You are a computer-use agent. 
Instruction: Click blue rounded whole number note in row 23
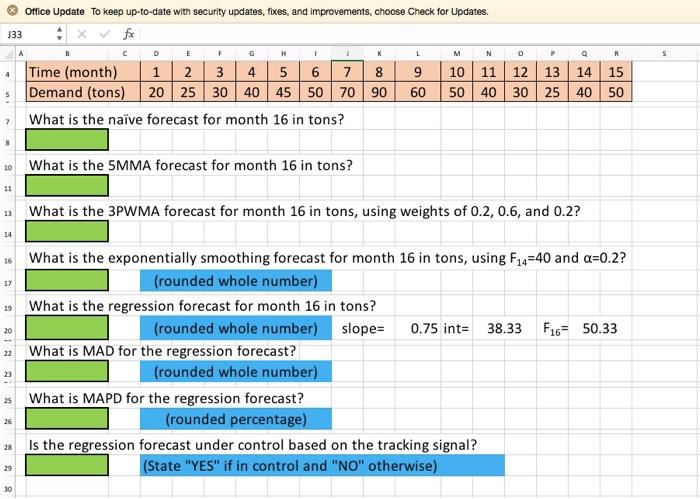(x=236, y=372)
